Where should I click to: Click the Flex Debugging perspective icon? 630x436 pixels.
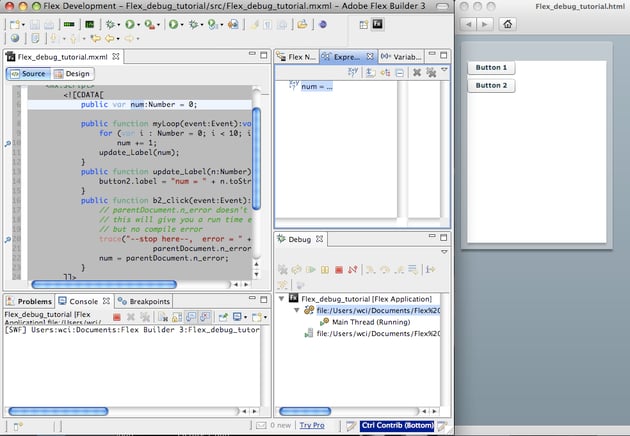coord(378,24)
